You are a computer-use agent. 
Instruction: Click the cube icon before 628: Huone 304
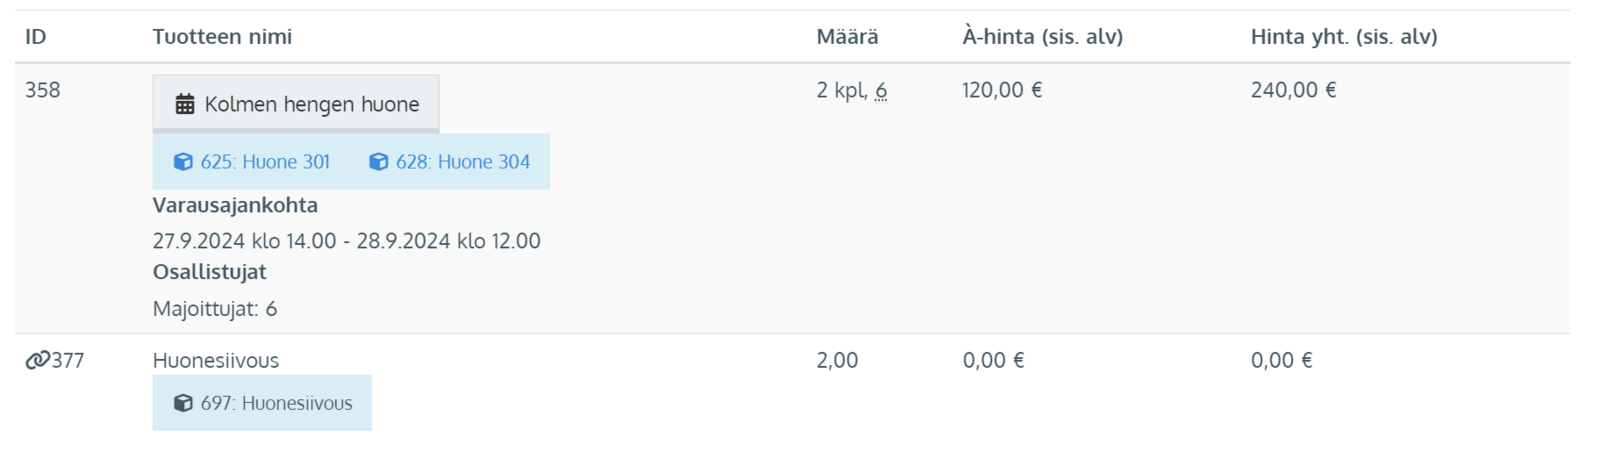pos(378,162)
